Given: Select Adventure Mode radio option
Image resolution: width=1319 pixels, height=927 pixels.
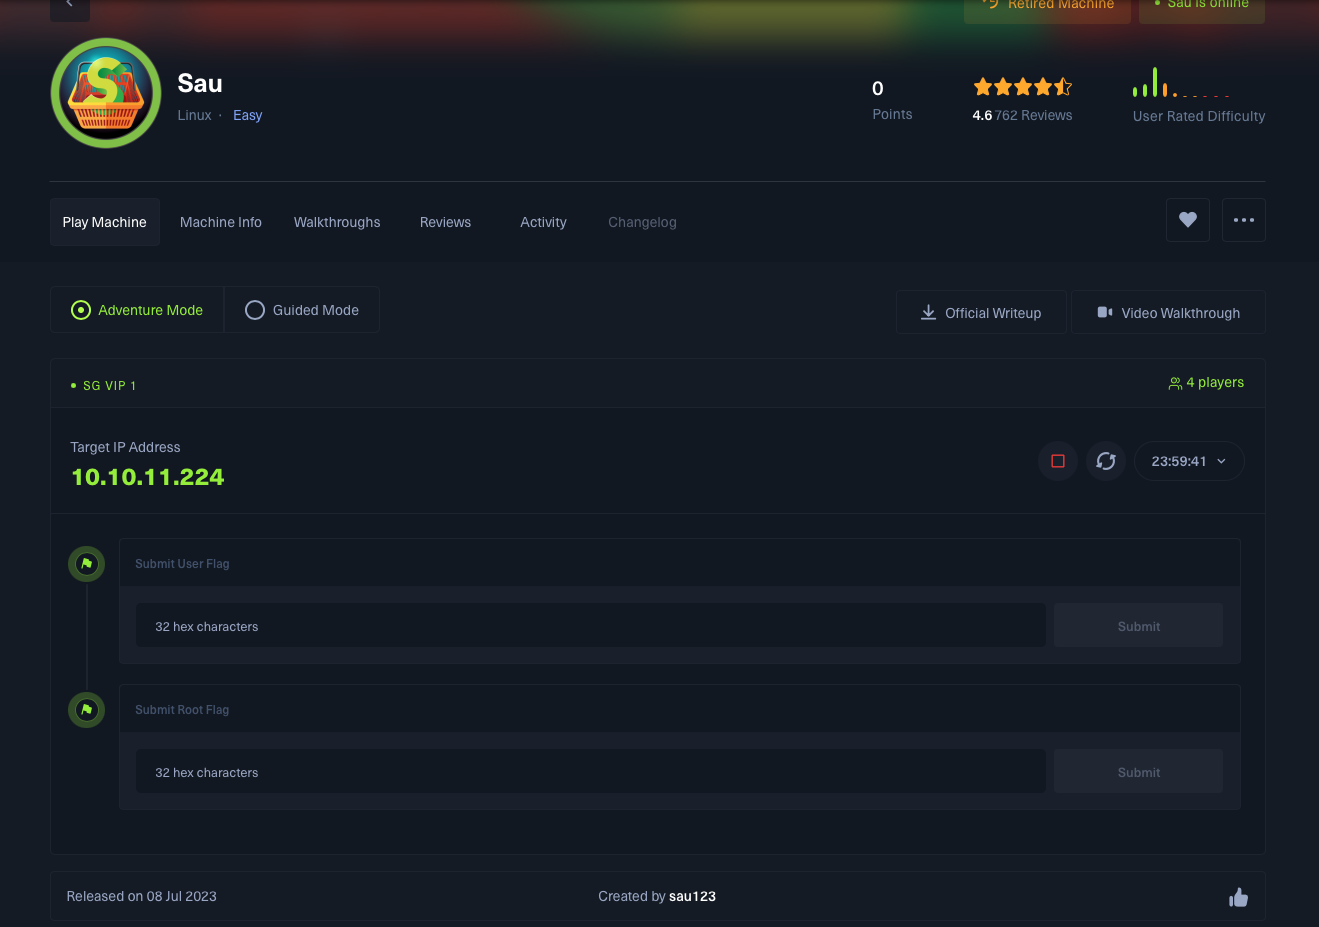Looking at the screenshot, I should point(137,310).
